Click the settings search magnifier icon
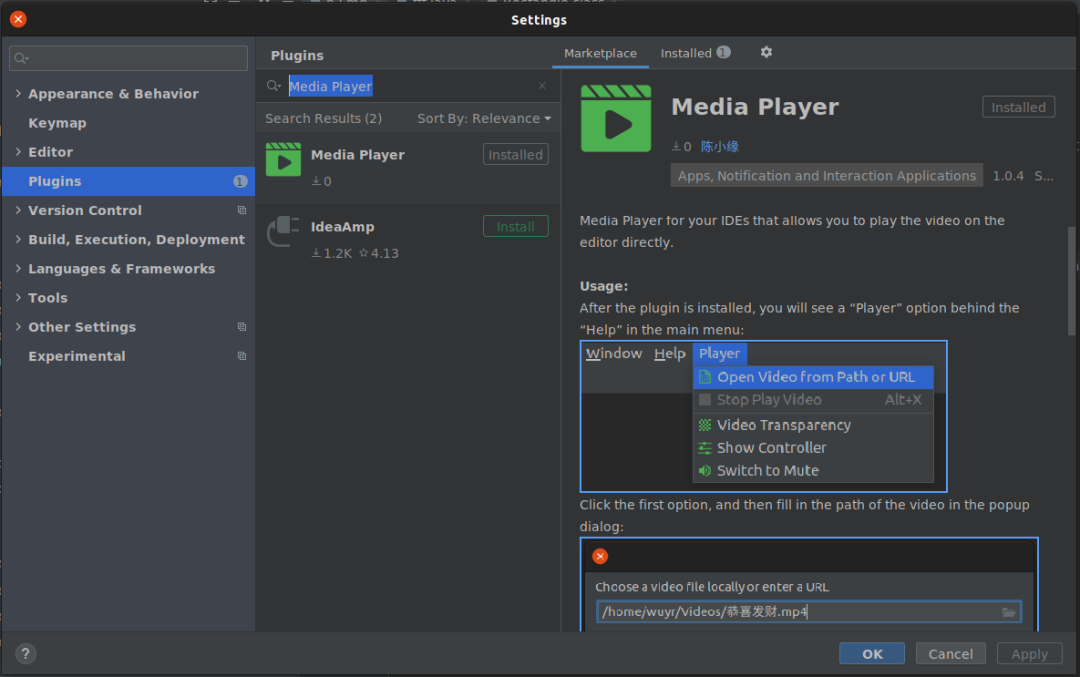Image resolution: width=1080 pixels, height=677 pixels. click(21, 59)
